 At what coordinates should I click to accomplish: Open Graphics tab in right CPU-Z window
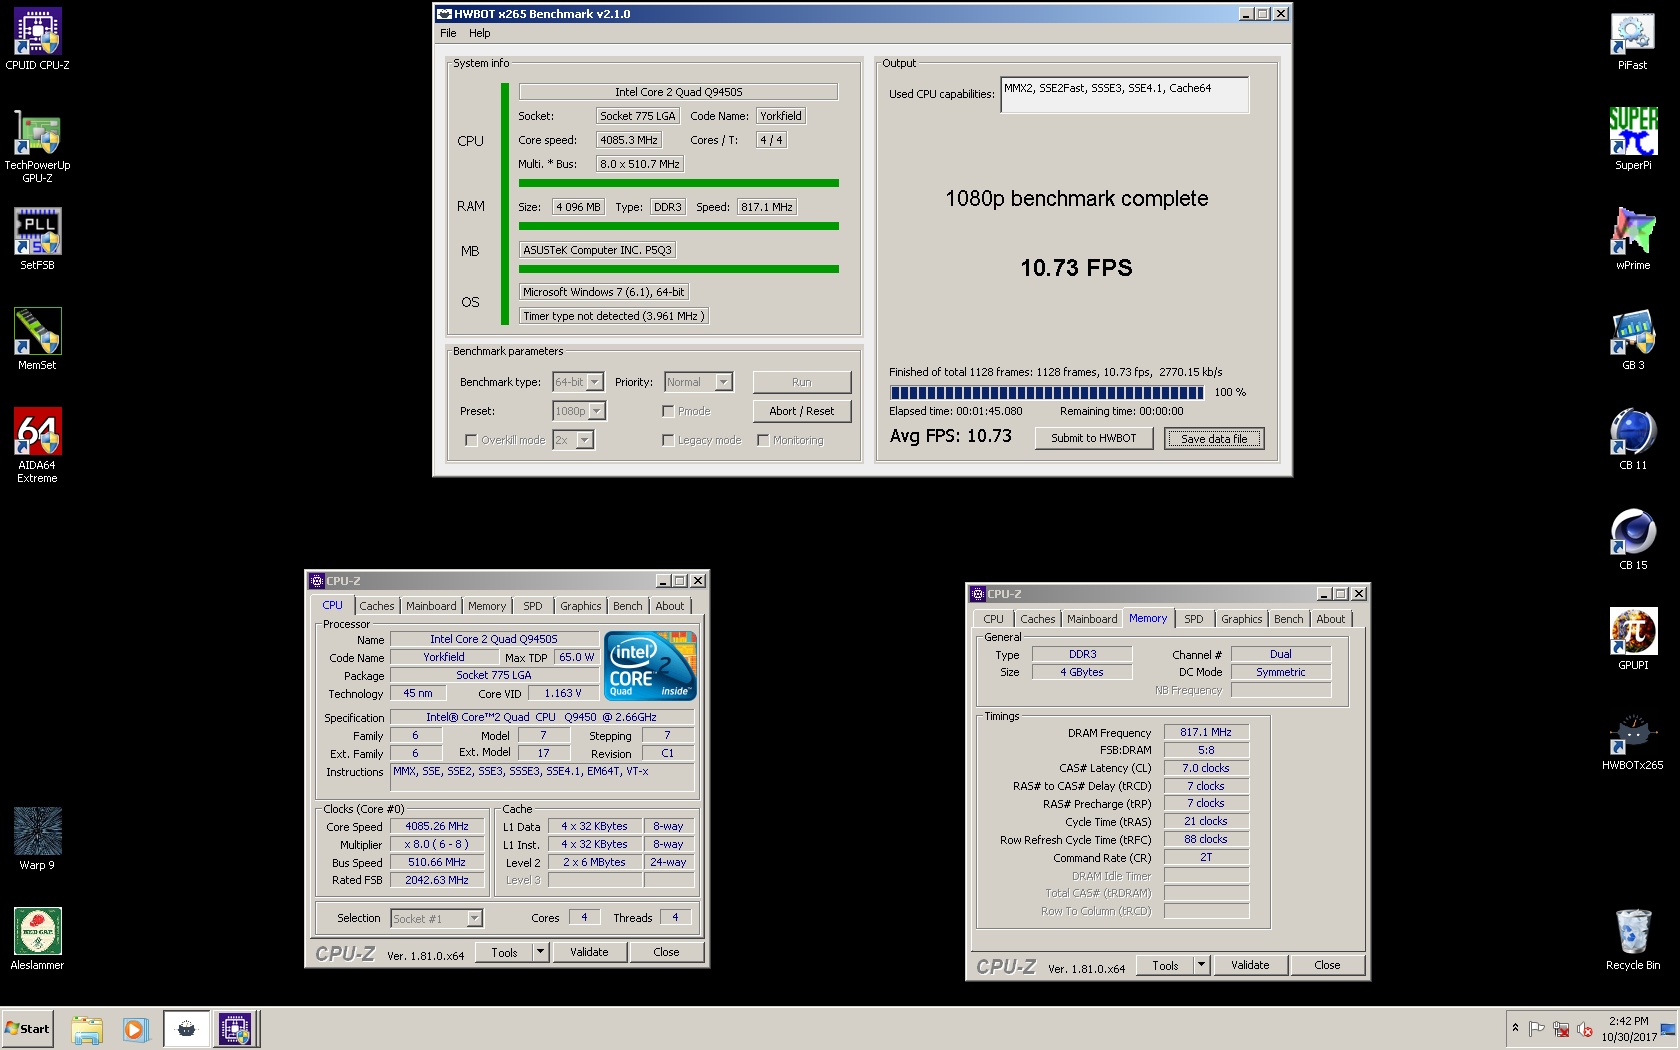[1242, 619]
